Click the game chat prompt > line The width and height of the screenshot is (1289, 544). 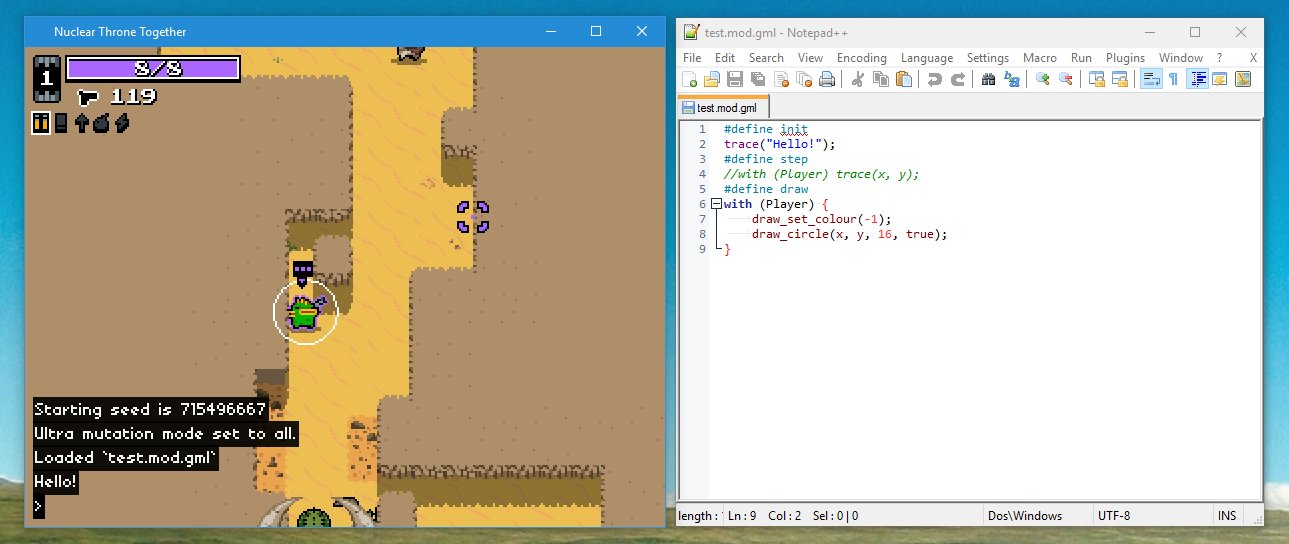(39, 505)
